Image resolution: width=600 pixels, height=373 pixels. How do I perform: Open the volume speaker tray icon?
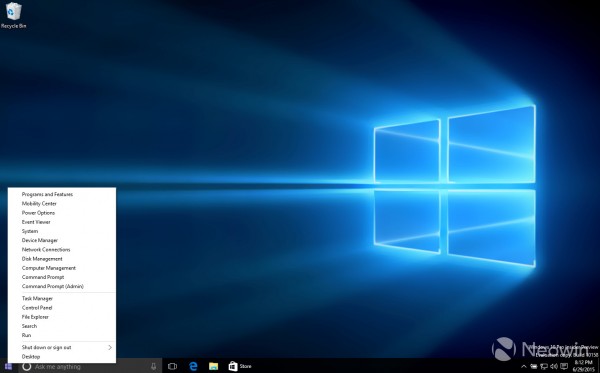[554, 366]
